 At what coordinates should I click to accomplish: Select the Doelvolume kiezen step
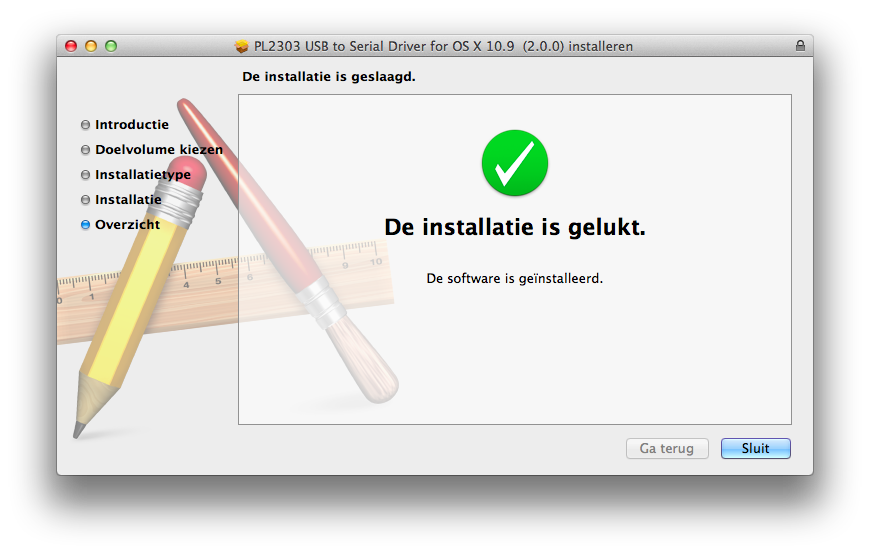(x=159, y=149)
